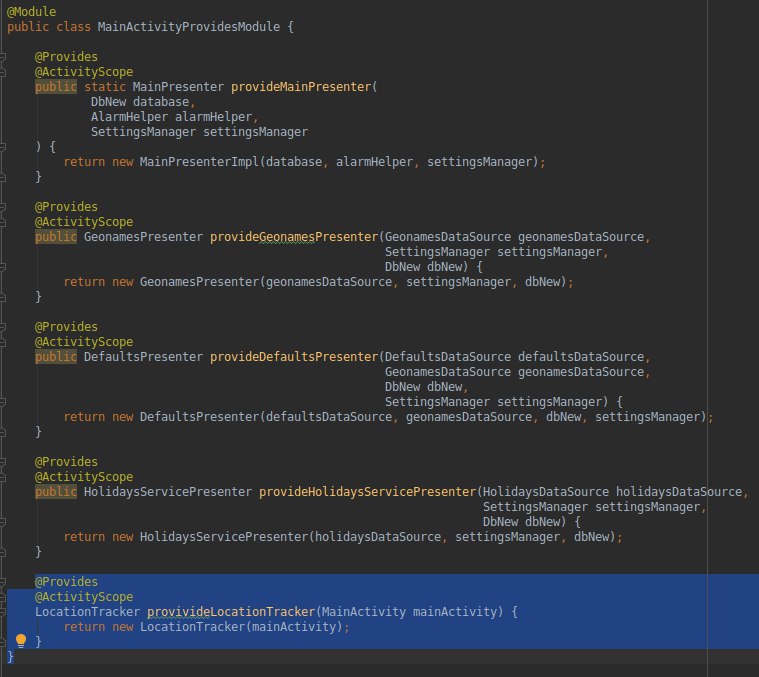
Task: Click 'new GeonamesPresenter' in the return statement
Action: pos(186,282)
